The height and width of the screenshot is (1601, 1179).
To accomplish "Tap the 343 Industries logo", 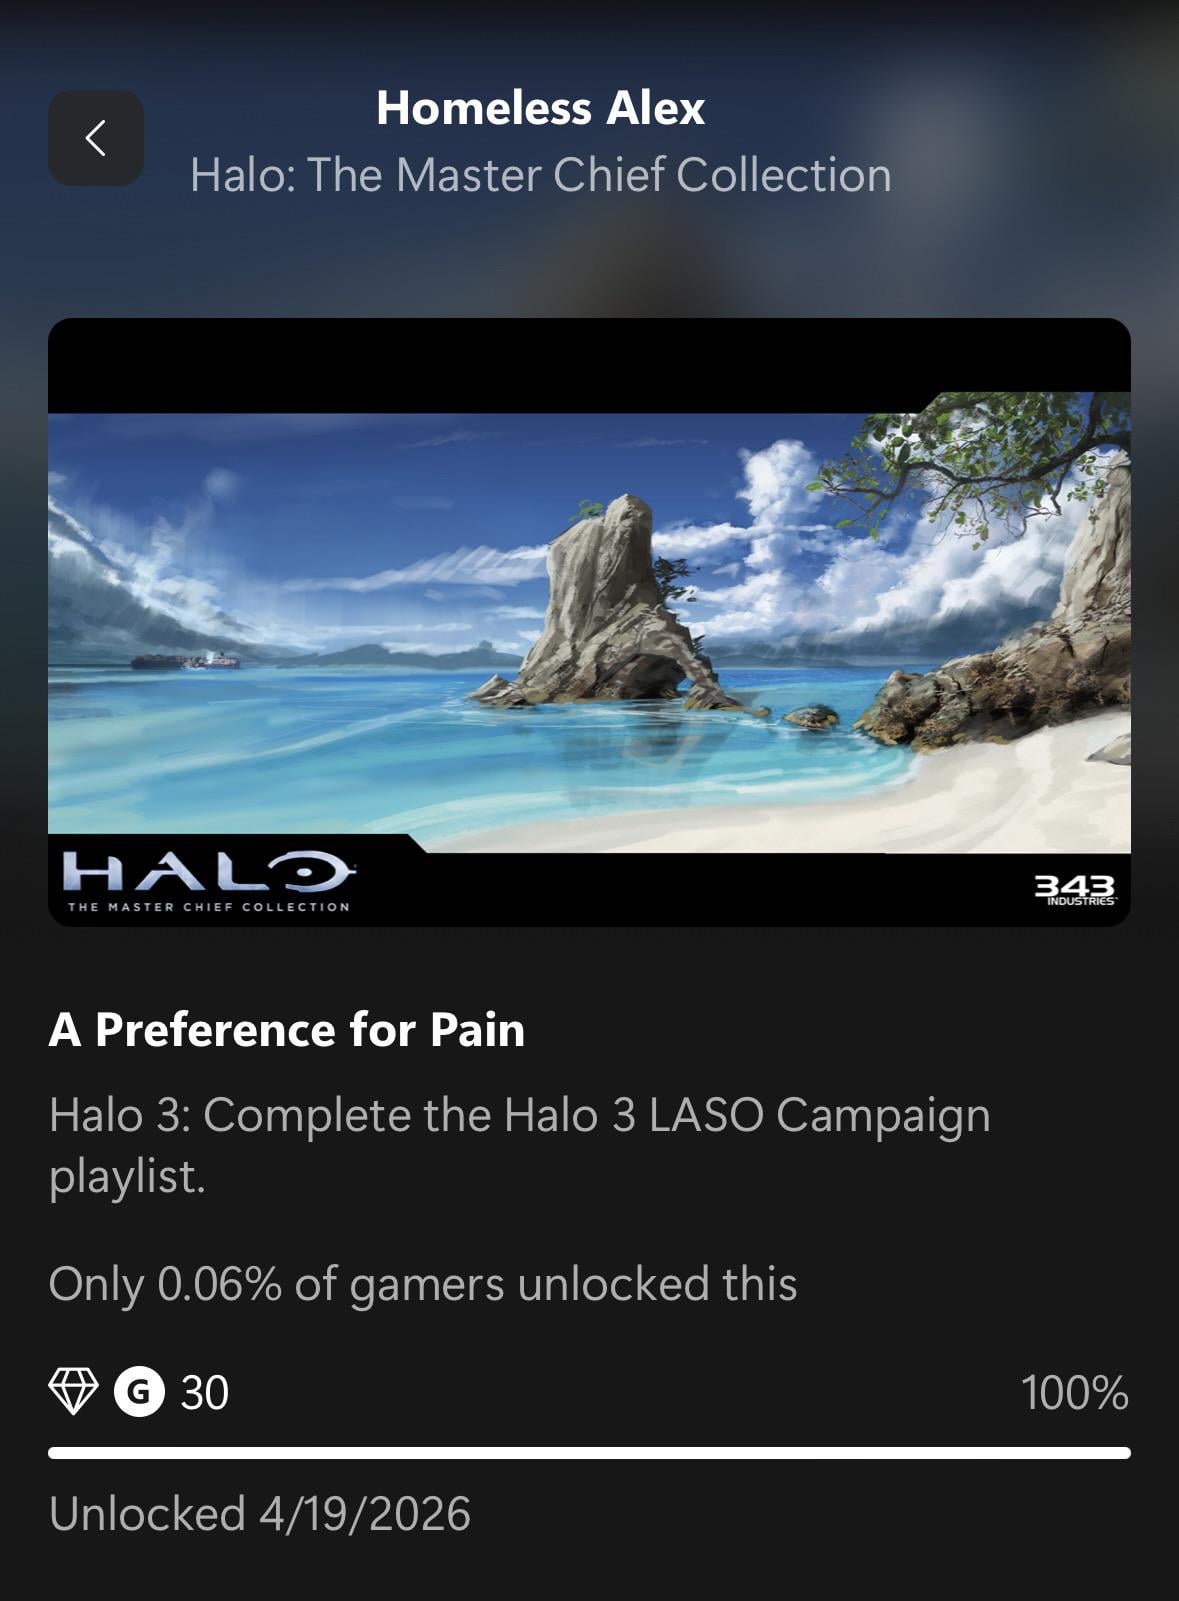I will pyautogui.click(x=1074, y=889).
